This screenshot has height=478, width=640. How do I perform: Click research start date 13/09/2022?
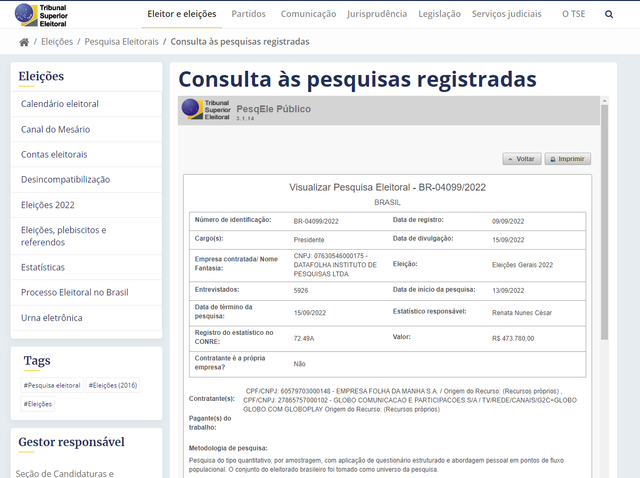click(x=508, y=290)
